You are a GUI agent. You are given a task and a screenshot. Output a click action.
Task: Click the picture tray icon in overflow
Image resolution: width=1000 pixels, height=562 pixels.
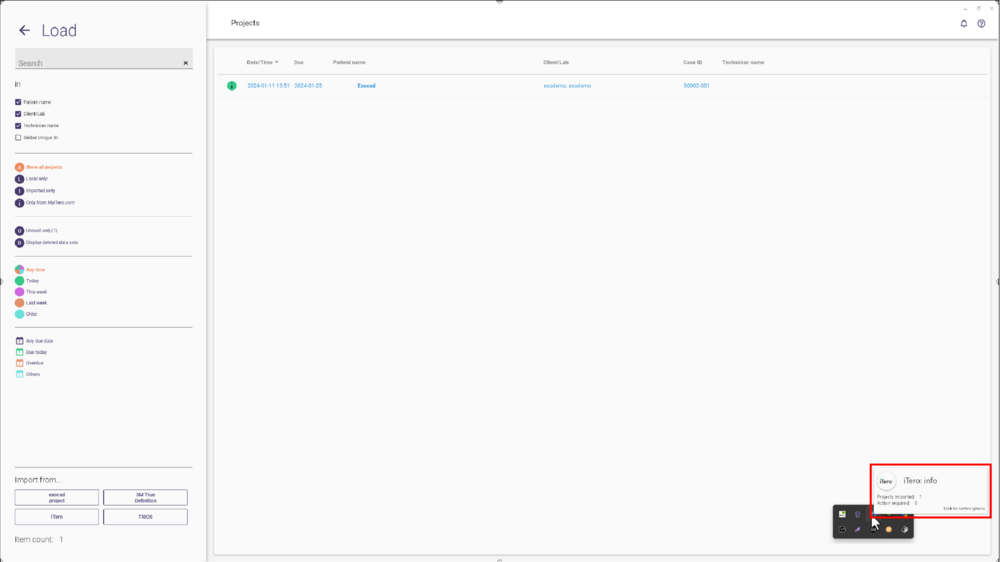(842, 514)
